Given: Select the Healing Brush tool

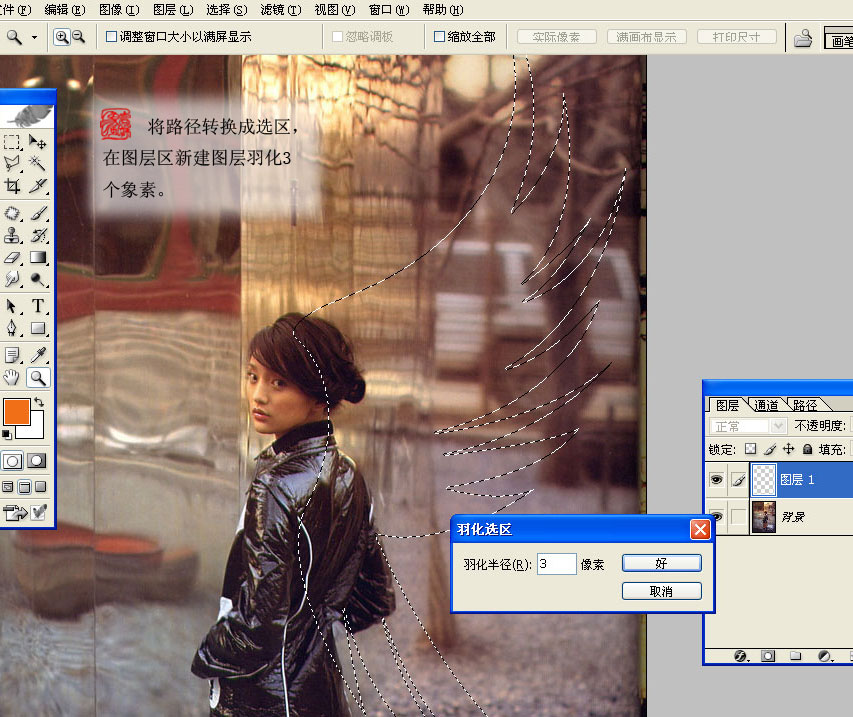Looking at the screenshot, I should tap(12, 213).
